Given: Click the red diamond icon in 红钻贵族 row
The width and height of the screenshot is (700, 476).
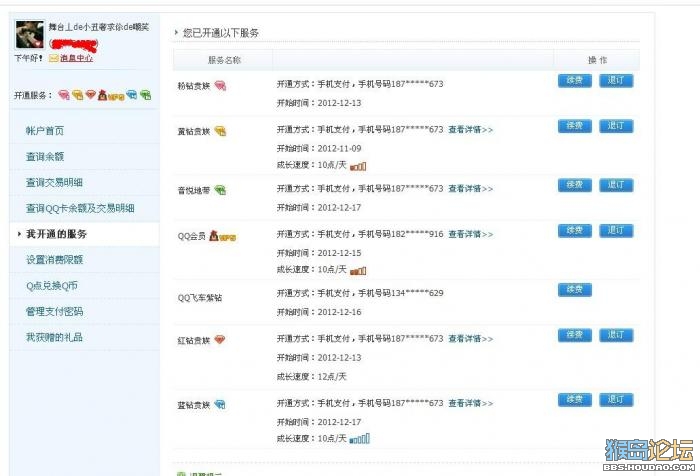Looking at the screenshot, I should (220, 340).
